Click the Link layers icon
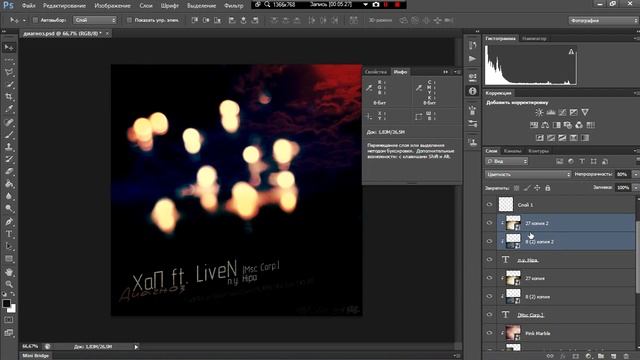The image size is (640, 360). [x=550, y=356]
